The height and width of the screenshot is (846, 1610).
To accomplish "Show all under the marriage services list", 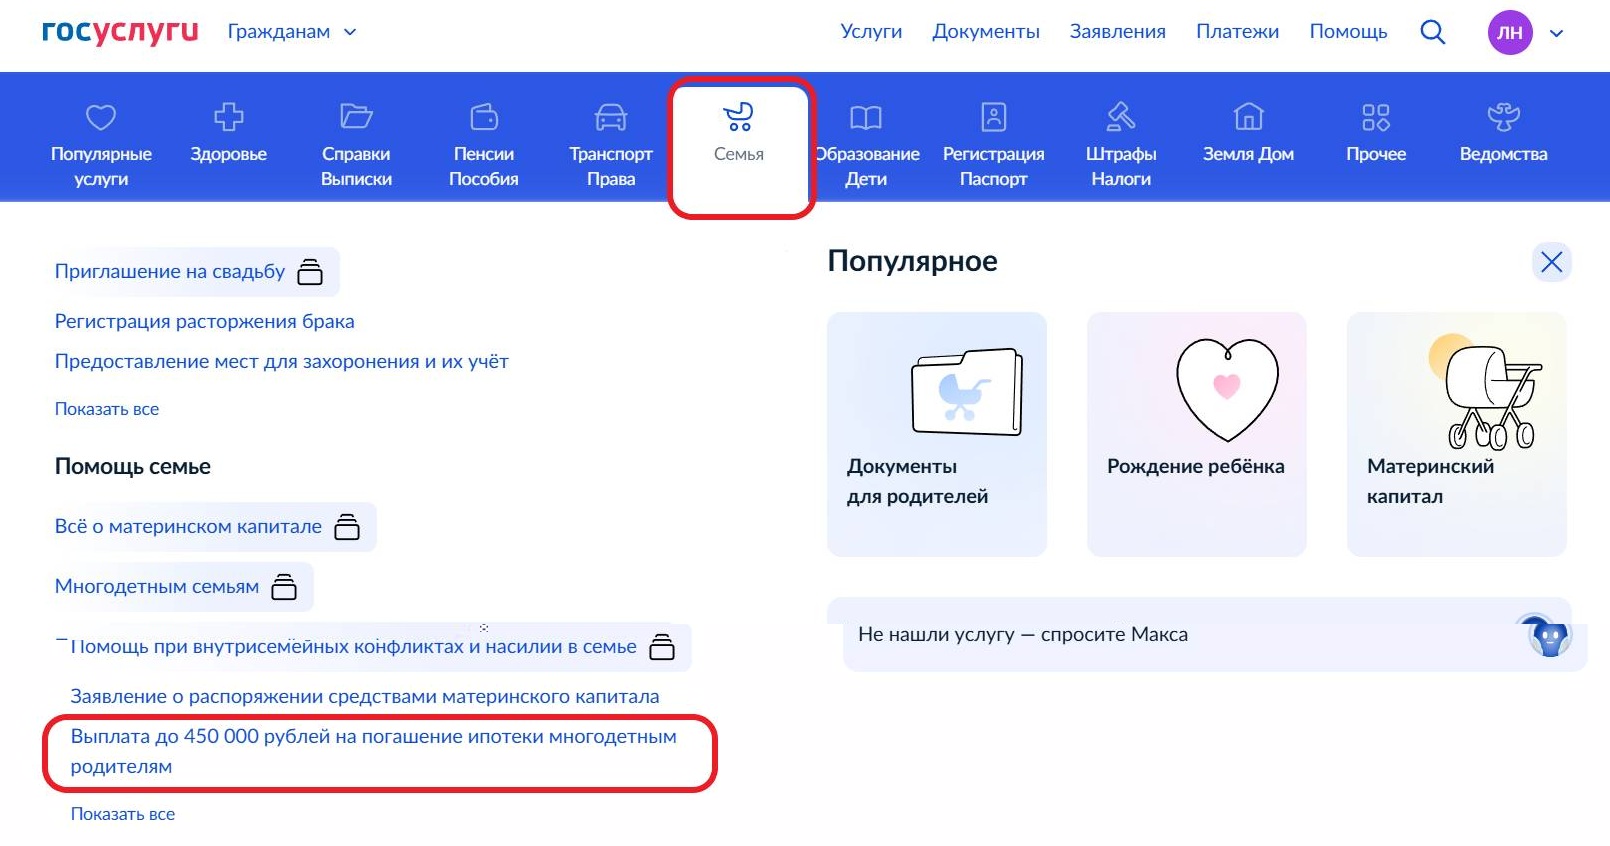I will 107,409.
